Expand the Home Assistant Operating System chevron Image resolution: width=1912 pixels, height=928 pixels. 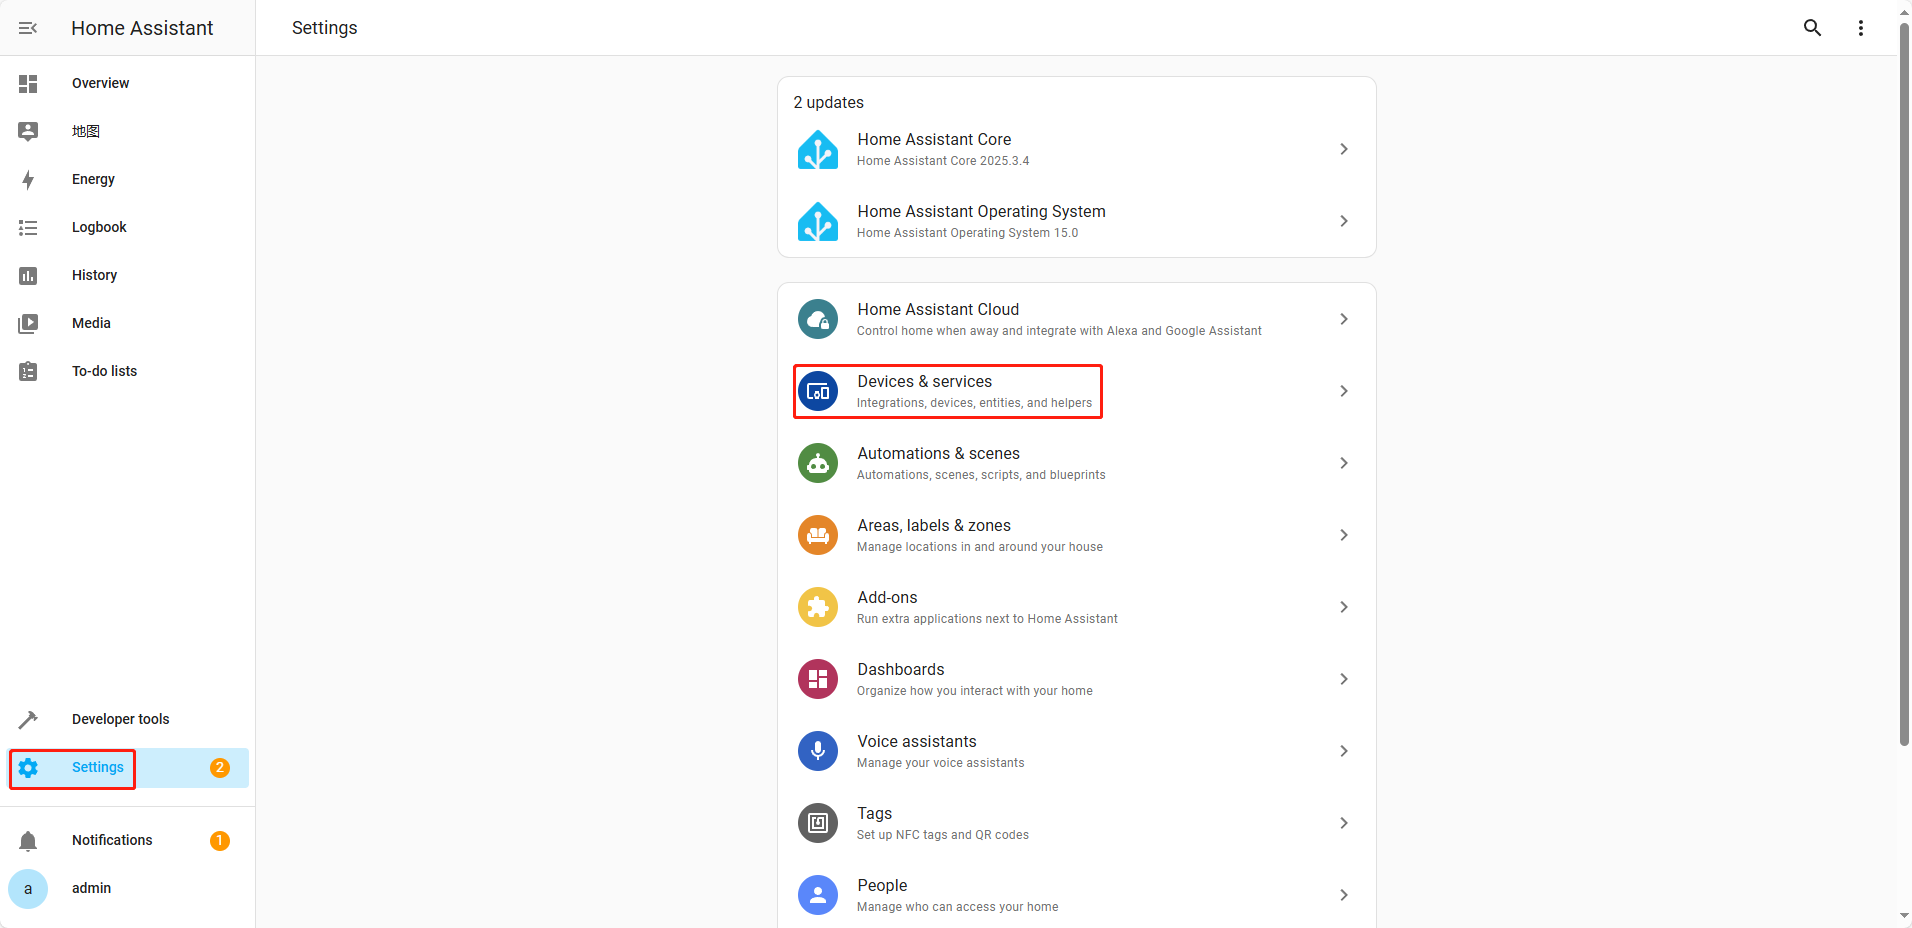[1344, 221]
